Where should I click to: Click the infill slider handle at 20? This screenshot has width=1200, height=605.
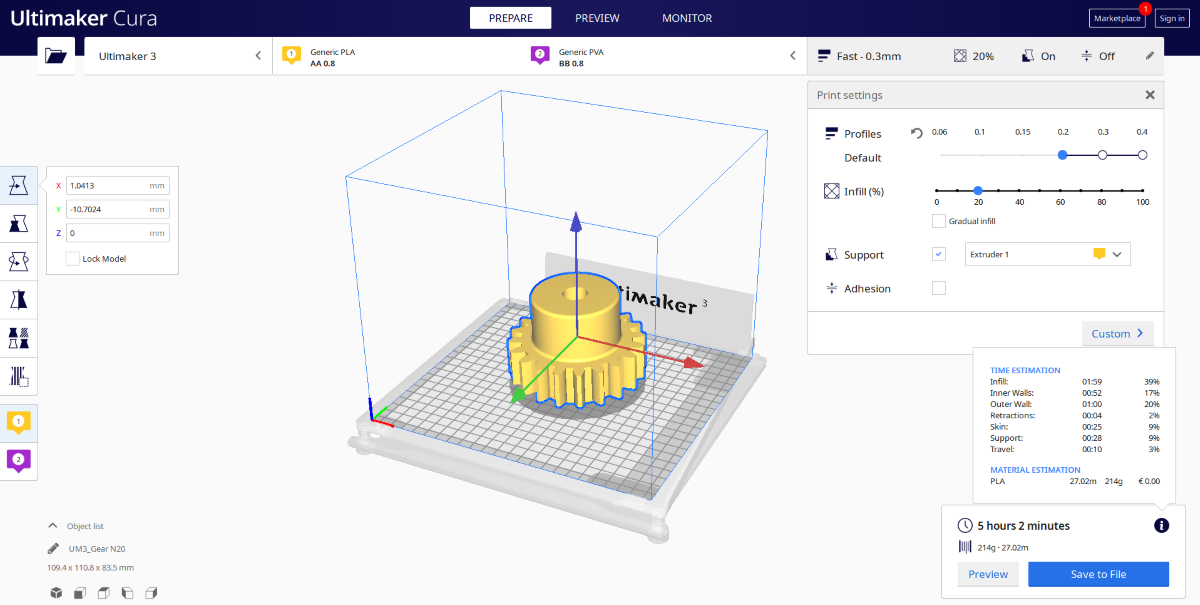pos(978,190)
